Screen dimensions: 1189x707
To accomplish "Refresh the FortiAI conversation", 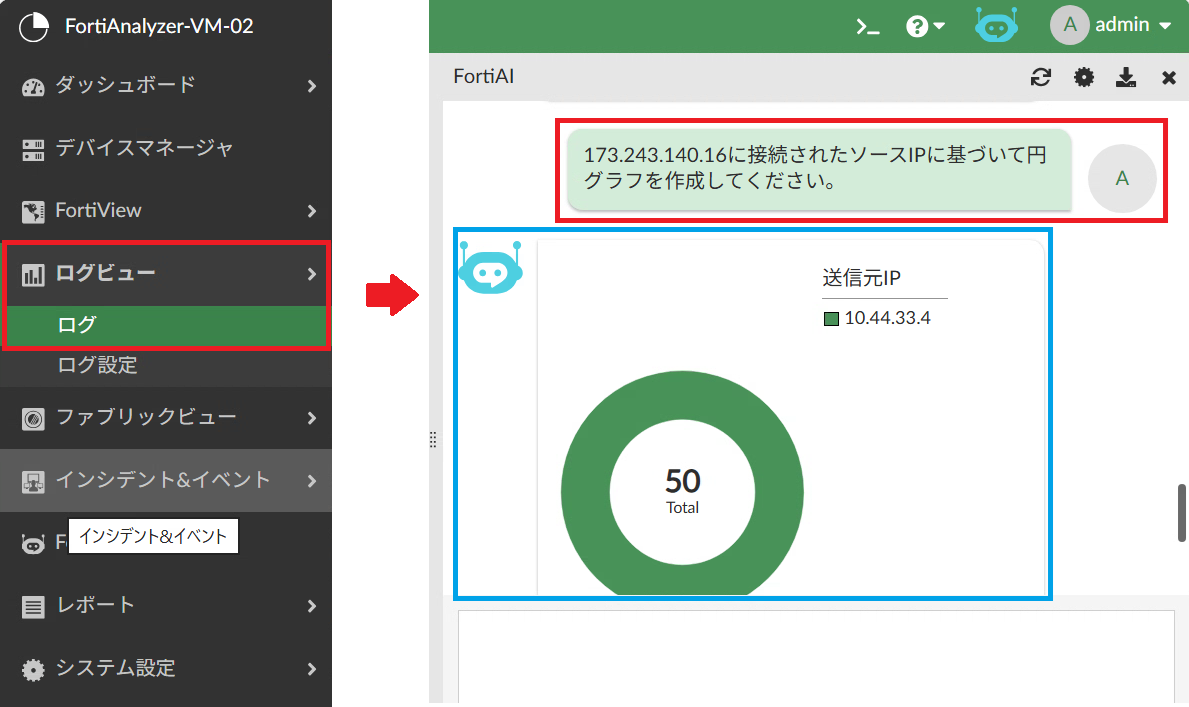I will pos(1041,78).
